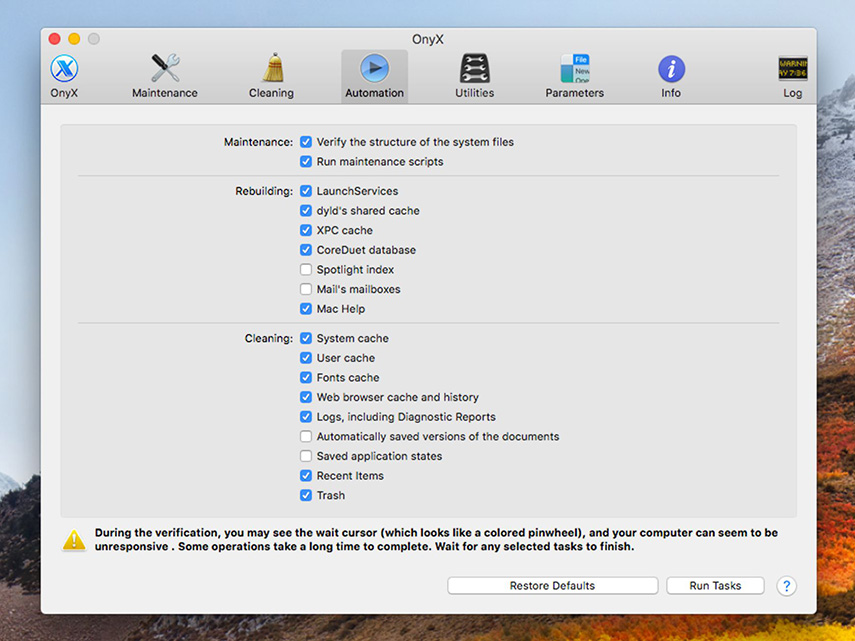
Task: Uncheck Web browser cache and history
Action: click(x=306, y=397)
